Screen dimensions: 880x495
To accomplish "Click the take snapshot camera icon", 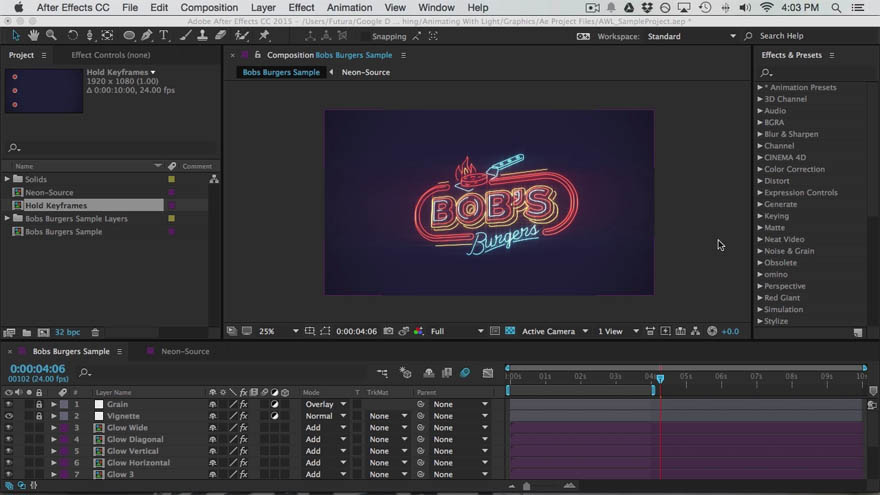I will [x=388, y=331].
